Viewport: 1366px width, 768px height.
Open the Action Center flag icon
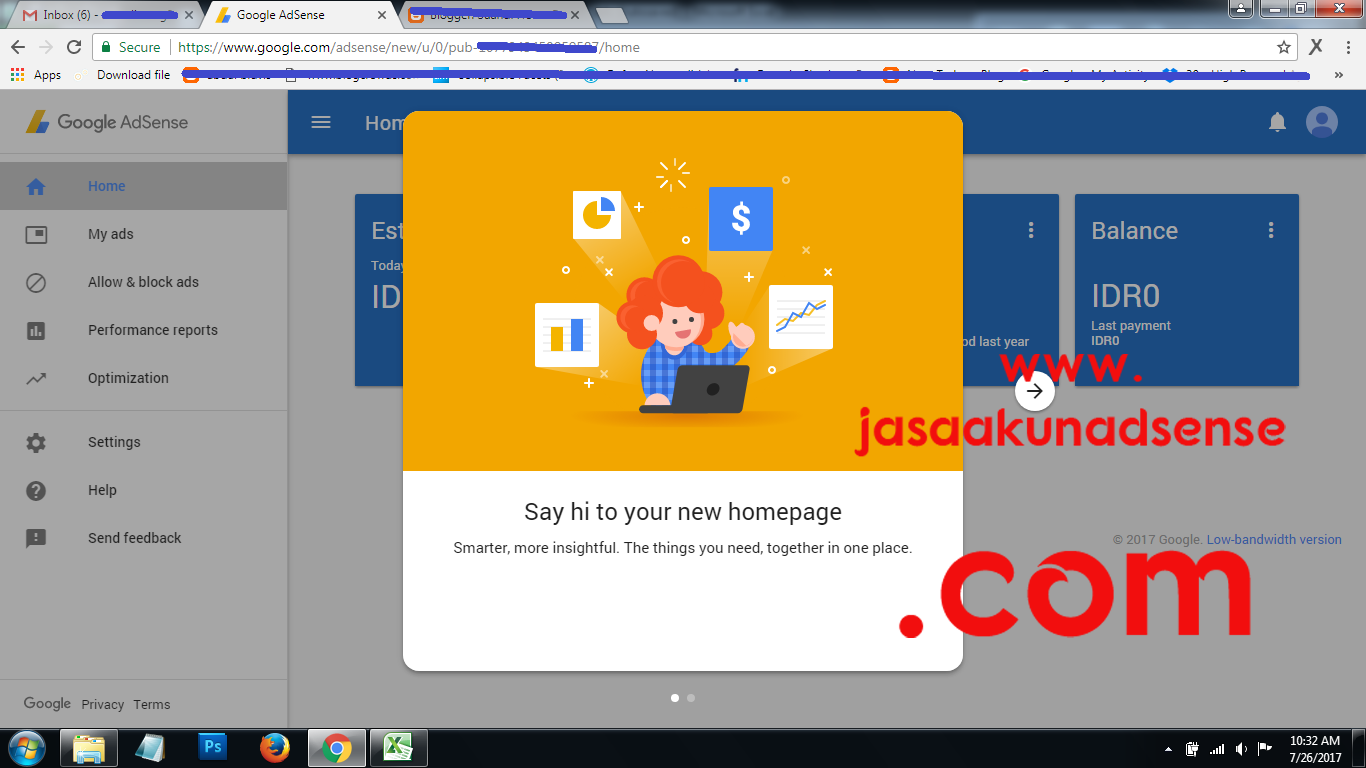tap(1265, 748)
